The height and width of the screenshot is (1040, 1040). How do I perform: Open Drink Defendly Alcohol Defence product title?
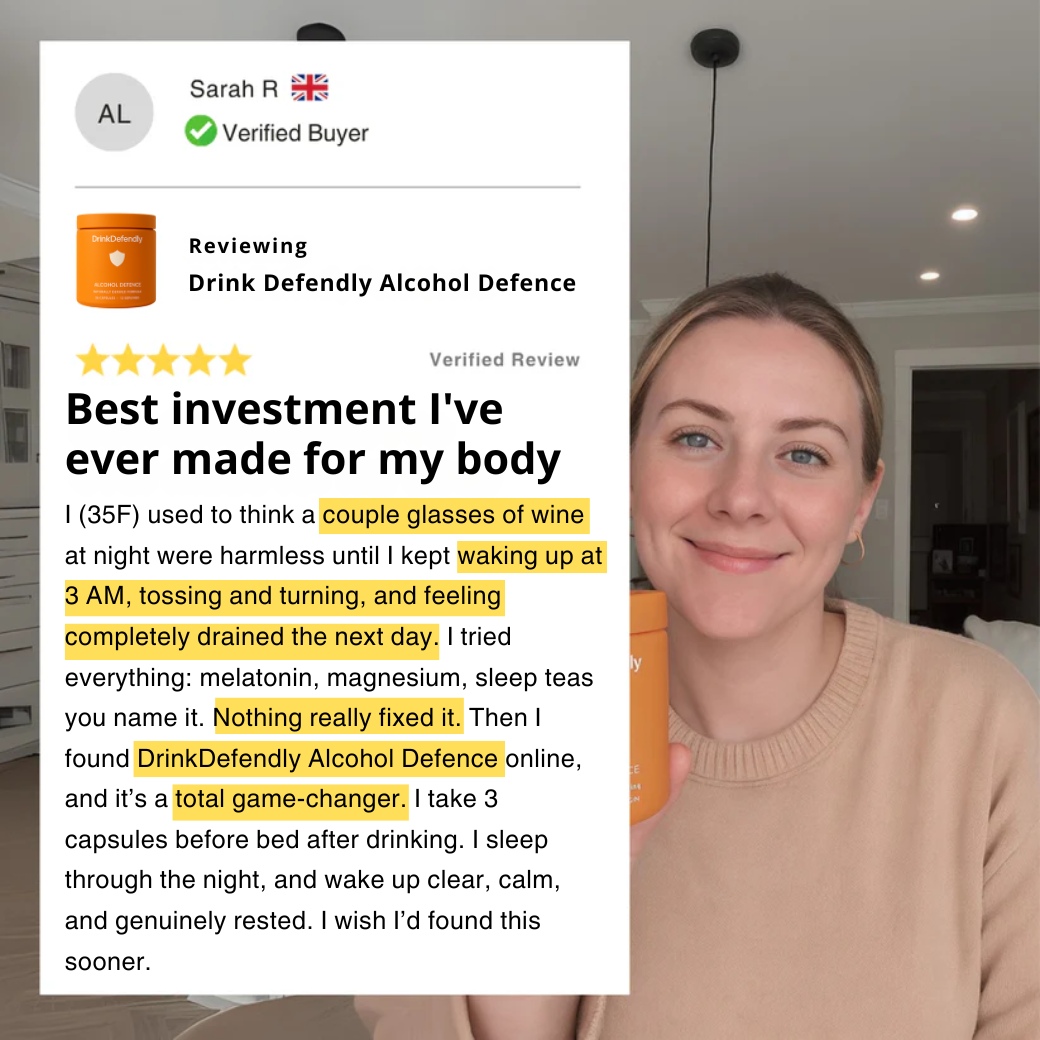(x=382, y=283)
